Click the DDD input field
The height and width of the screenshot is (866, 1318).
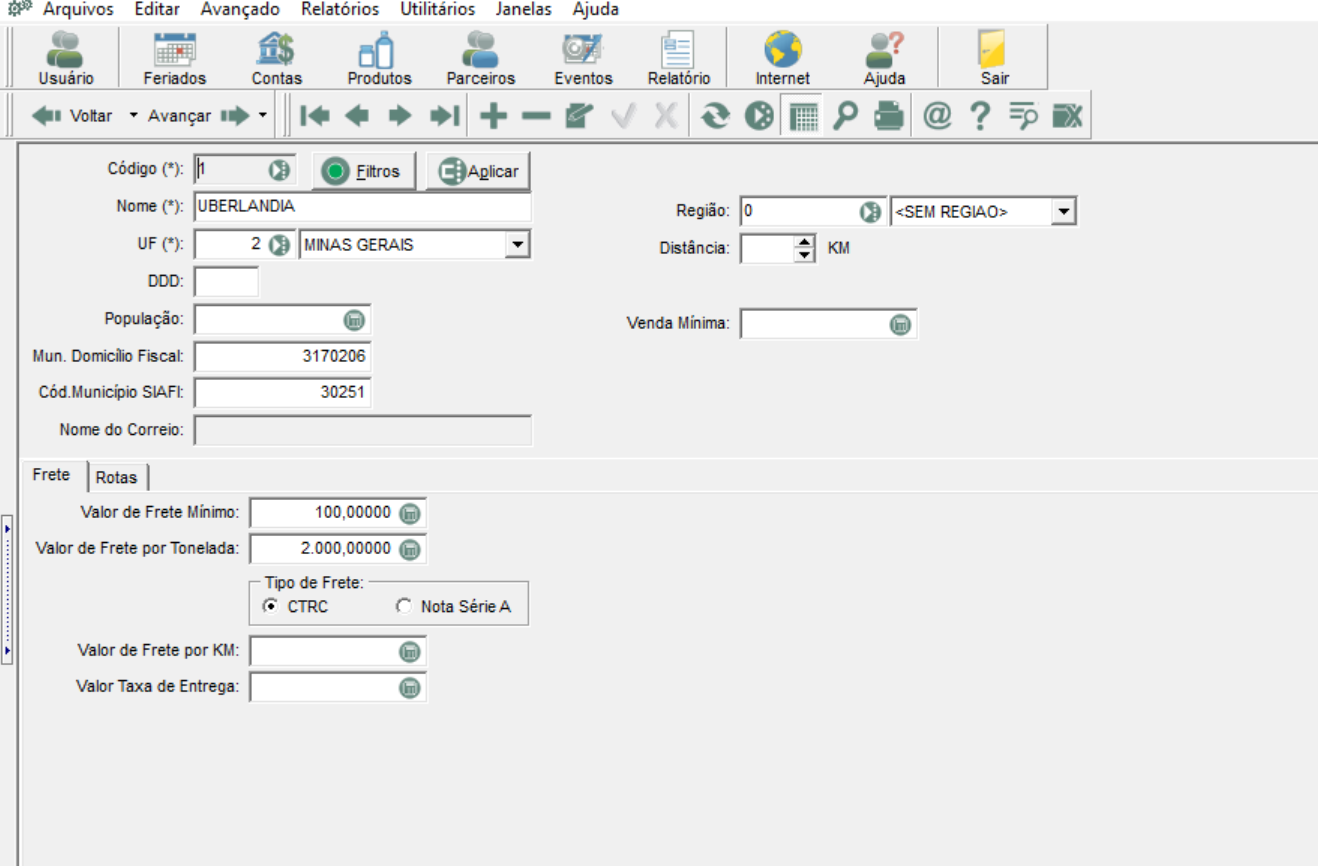click(227, 281)
